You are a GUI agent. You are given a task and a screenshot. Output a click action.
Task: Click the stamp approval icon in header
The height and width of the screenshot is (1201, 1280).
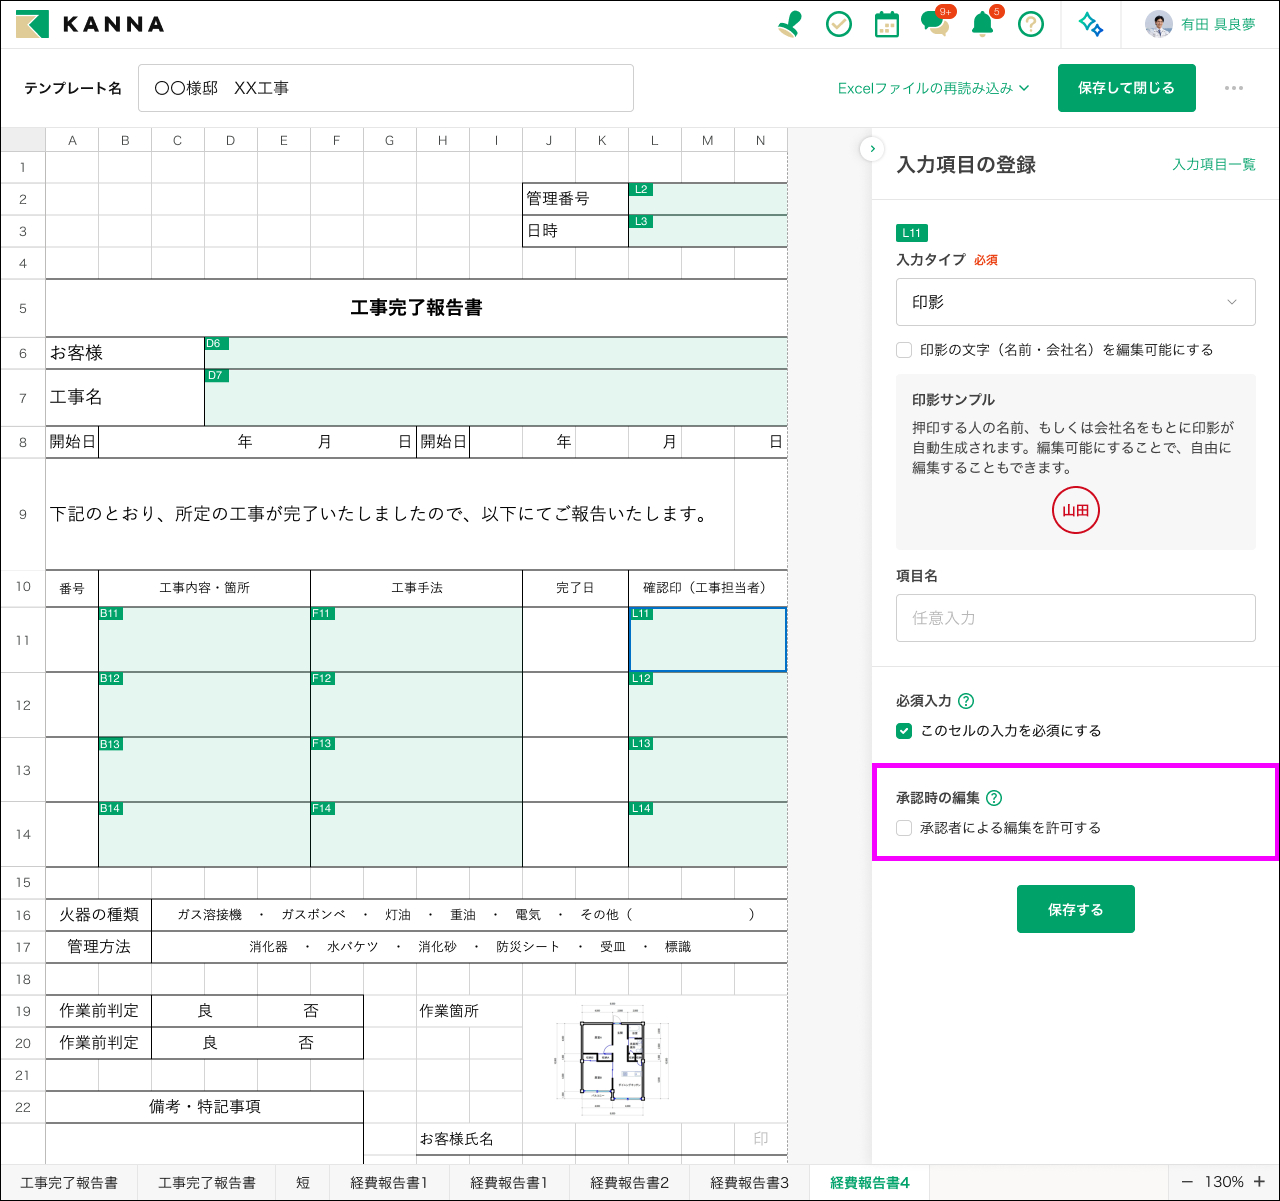(790, 24)
